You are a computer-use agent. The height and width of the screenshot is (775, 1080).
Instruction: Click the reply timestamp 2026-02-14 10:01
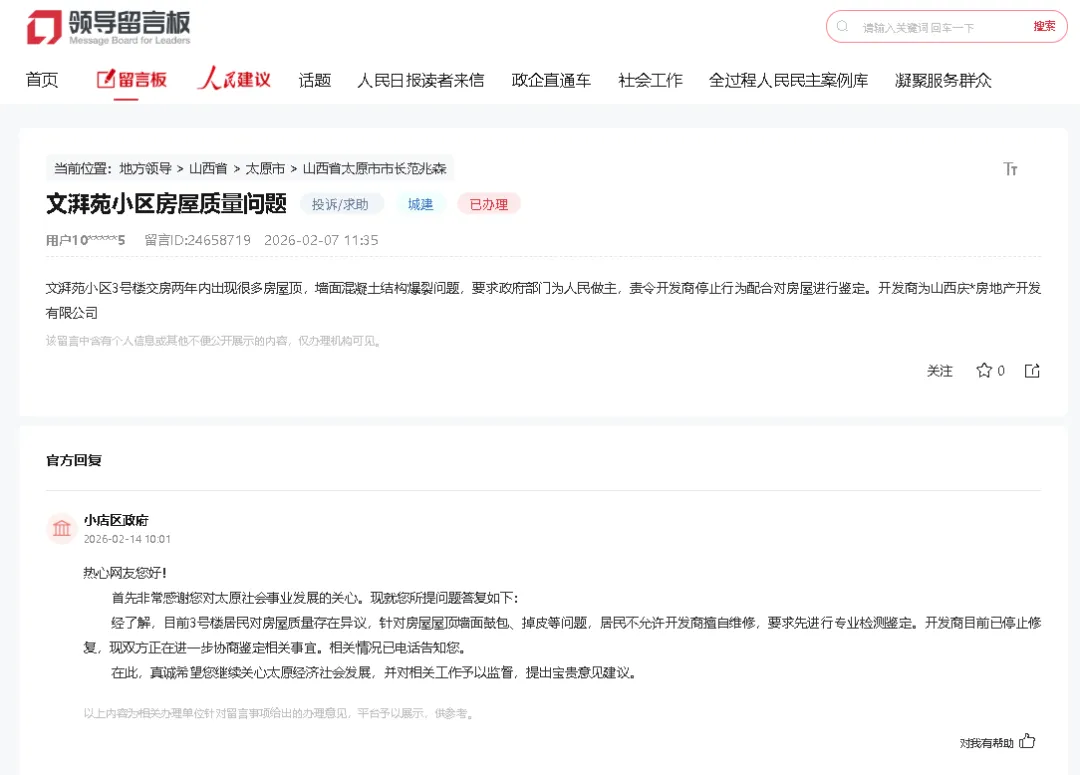(127, 539)
